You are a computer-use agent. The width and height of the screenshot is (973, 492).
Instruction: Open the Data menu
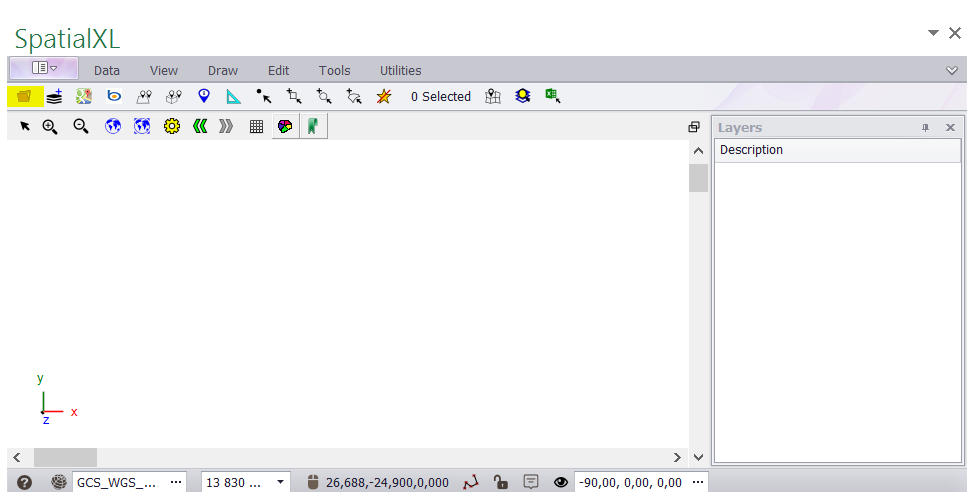[107, 70]
